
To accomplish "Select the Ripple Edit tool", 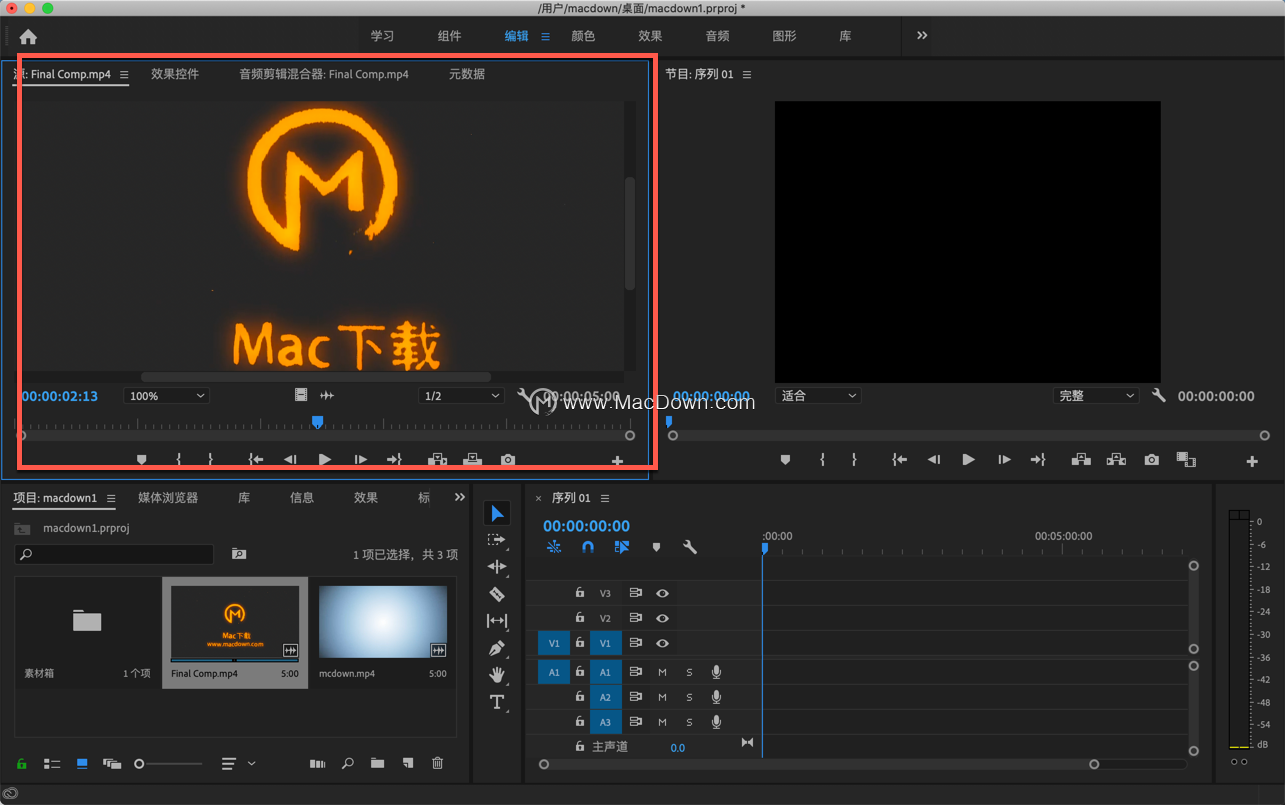I will 497,567.
